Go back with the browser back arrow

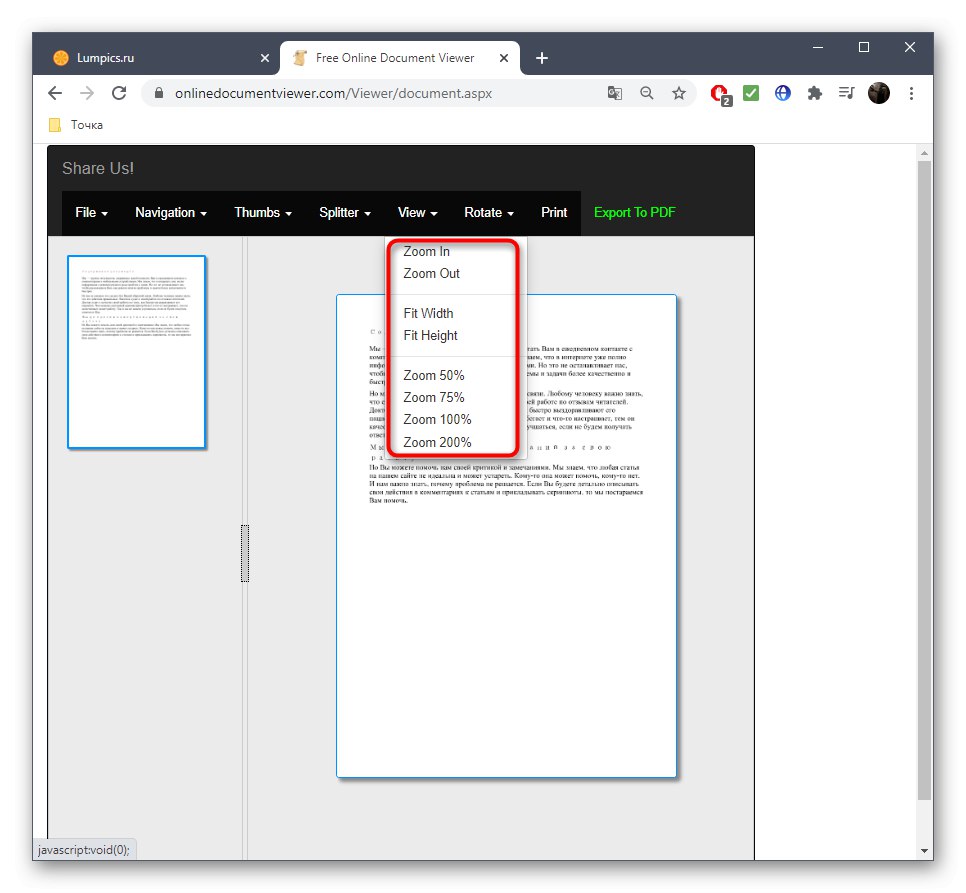coord(55,93)
